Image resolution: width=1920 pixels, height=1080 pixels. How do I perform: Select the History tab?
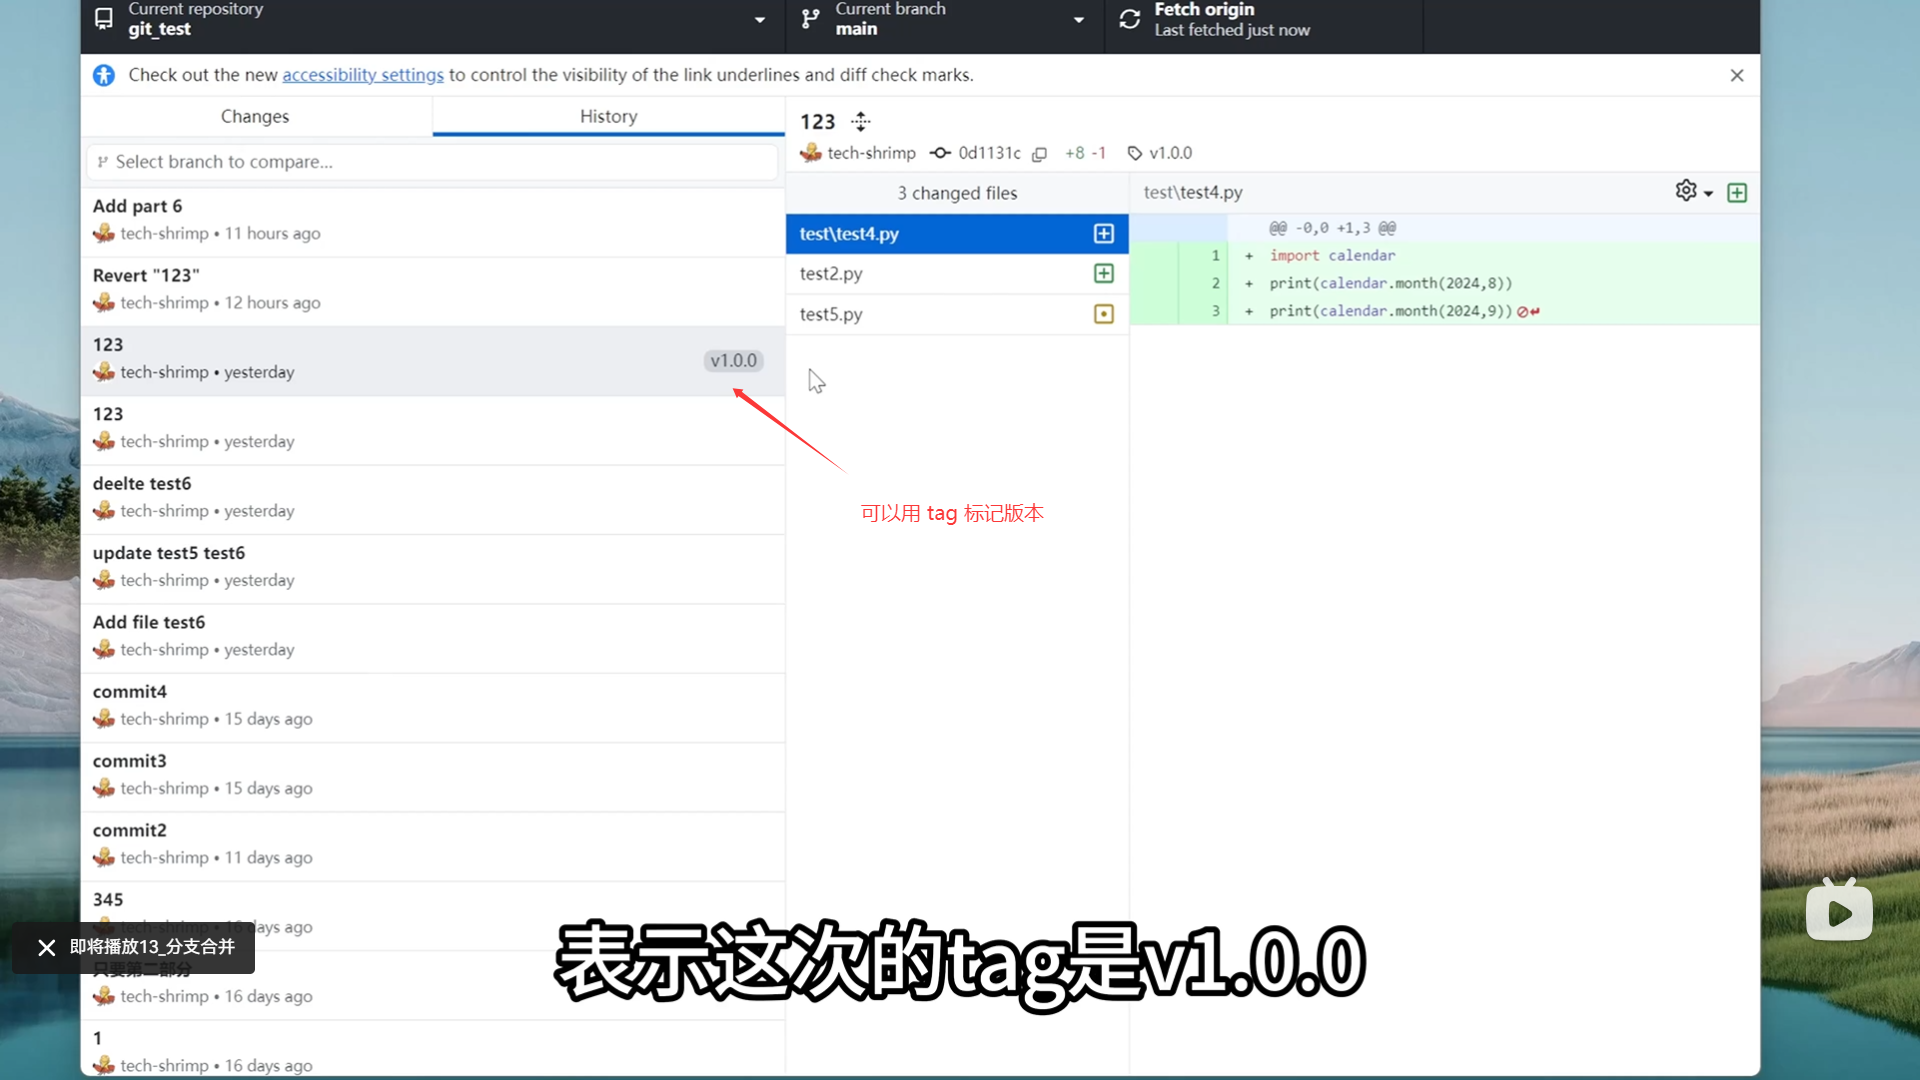(608, 116)
